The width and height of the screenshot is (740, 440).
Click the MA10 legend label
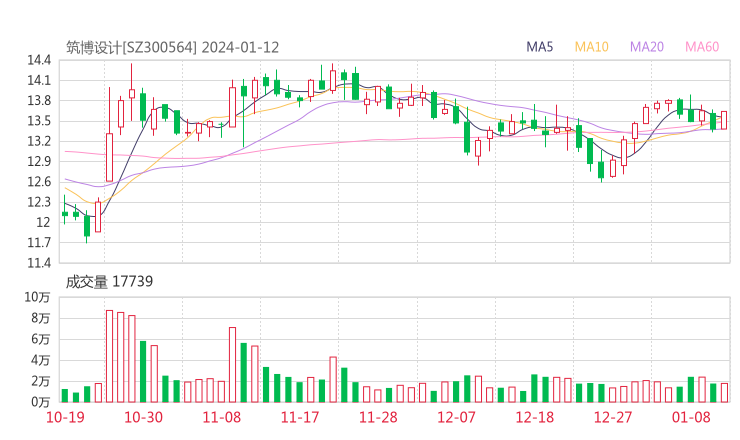[x=591, y=47]
